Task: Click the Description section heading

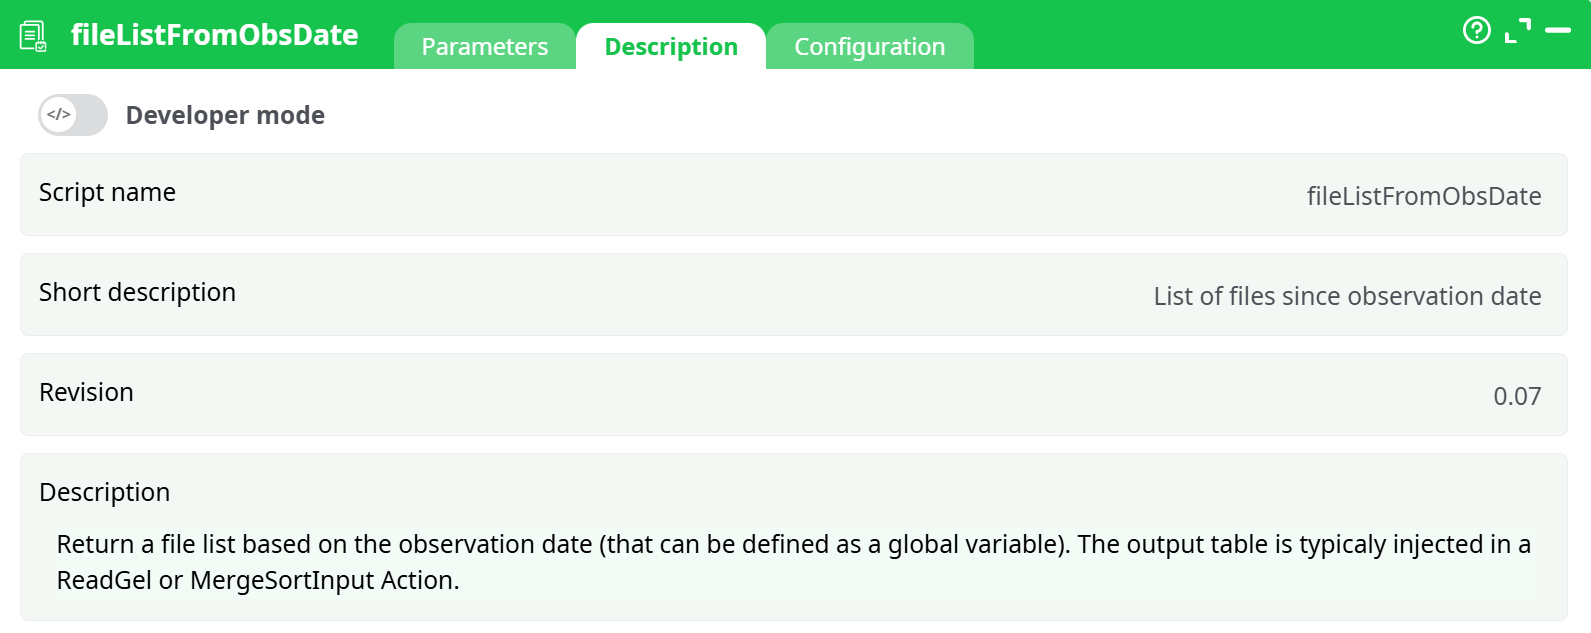Action: [x=104, y=492]
